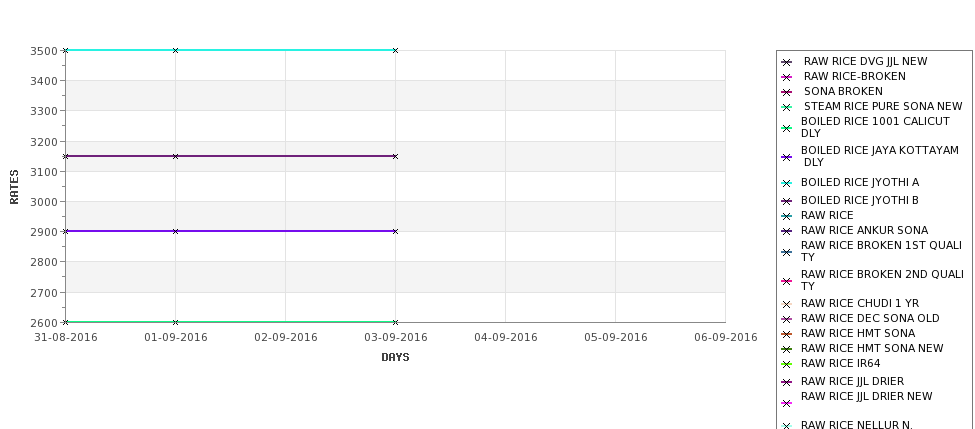Click the RAW RICE DVG JJL NEW legend marker
Viewport: 975px width, 429px height.
point(786,62)
